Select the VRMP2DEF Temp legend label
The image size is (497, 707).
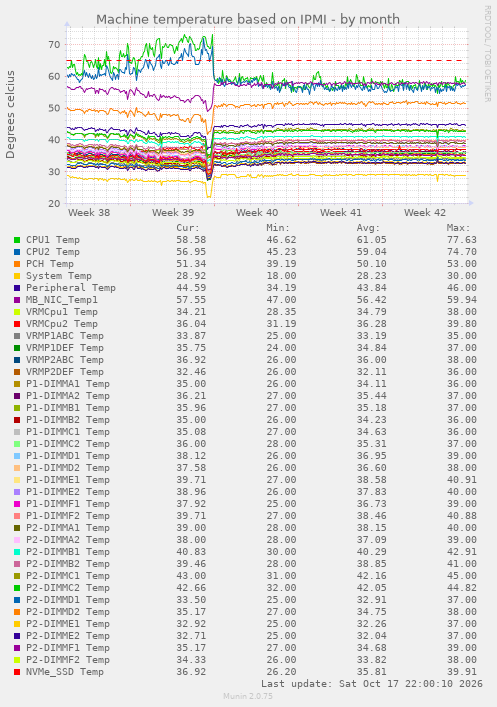pos(65,372)
